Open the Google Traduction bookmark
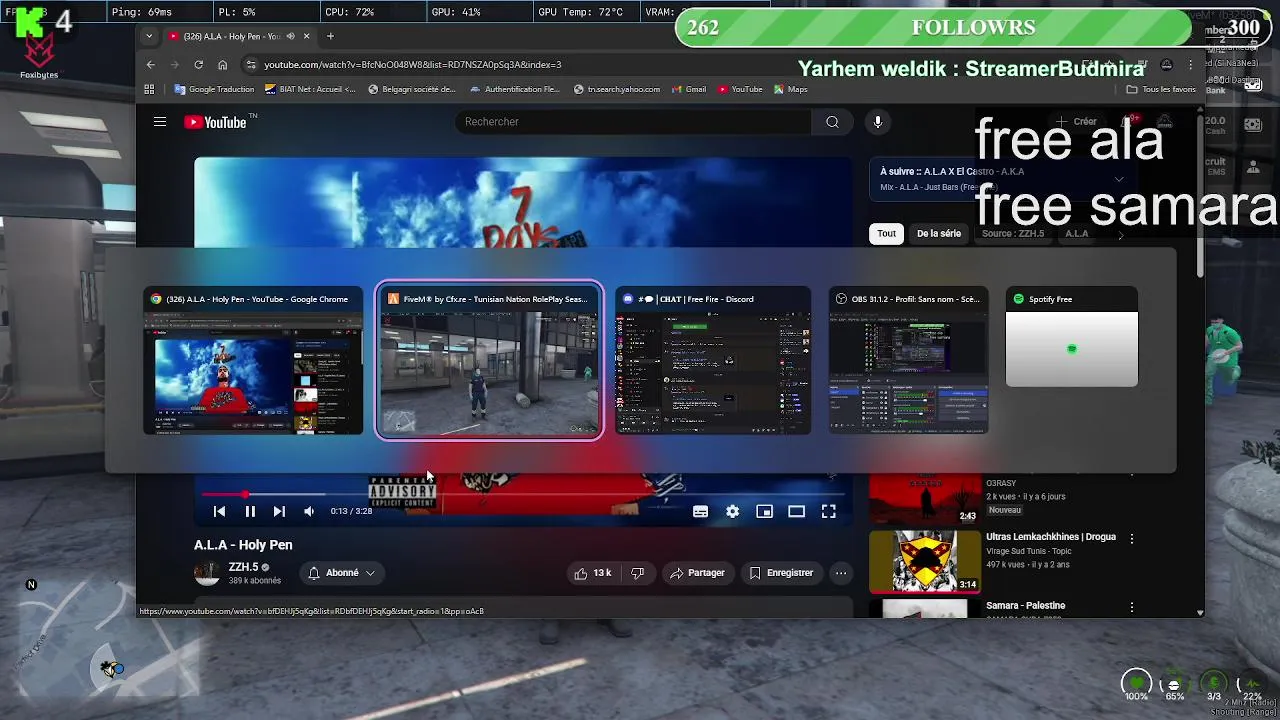The width and height of the screenshot is (1280, 720). pyautogui.click(x=214, y=89)
